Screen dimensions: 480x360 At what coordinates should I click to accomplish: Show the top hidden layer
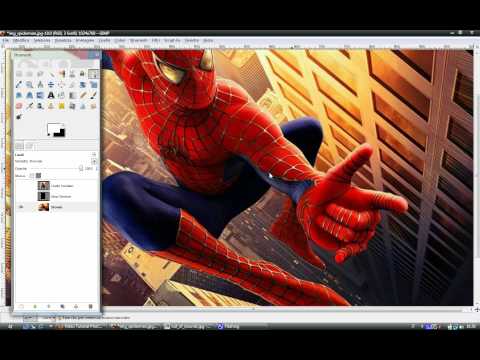[x=21, y=185]
